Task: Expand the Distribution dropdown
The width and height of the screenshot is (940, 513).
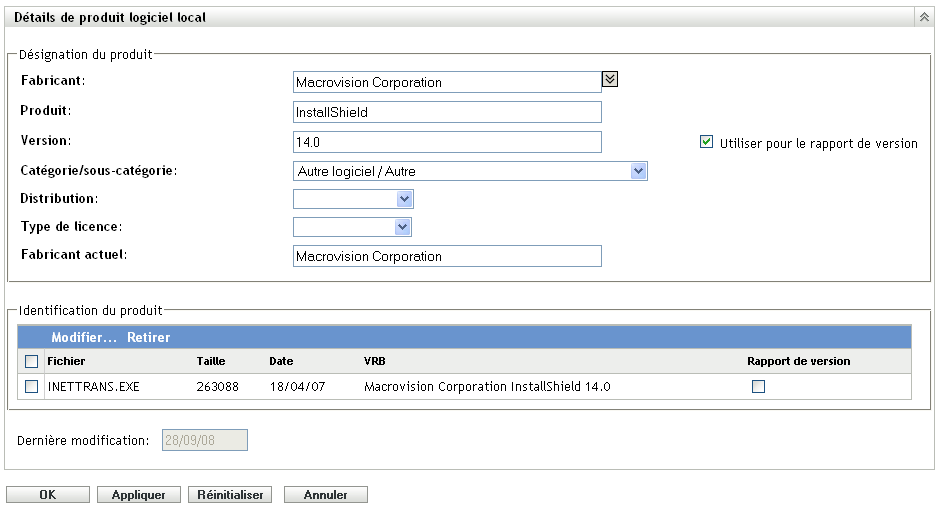Action: 403,199
